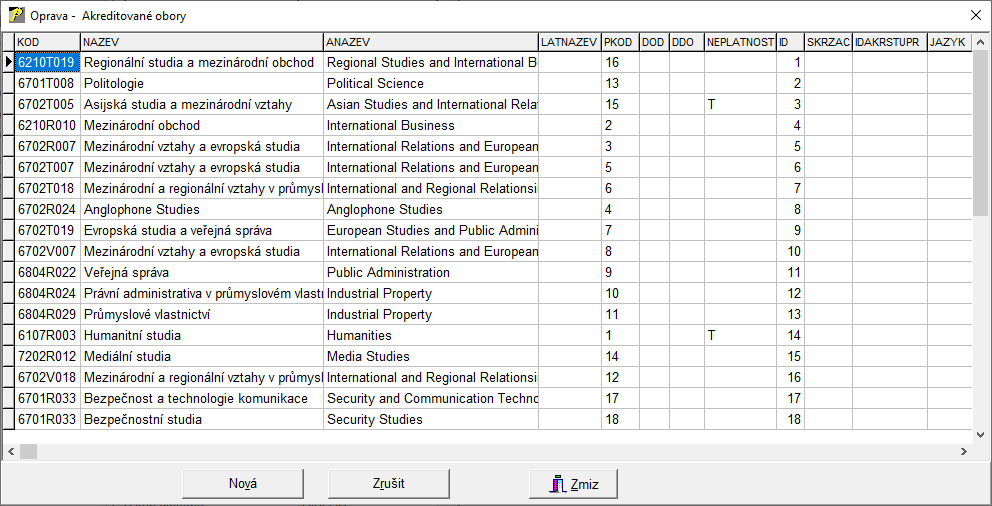Click the NEPLATNOST column header
The width and height of the screenshot is (992, 506).
click(x=739, y=42)
